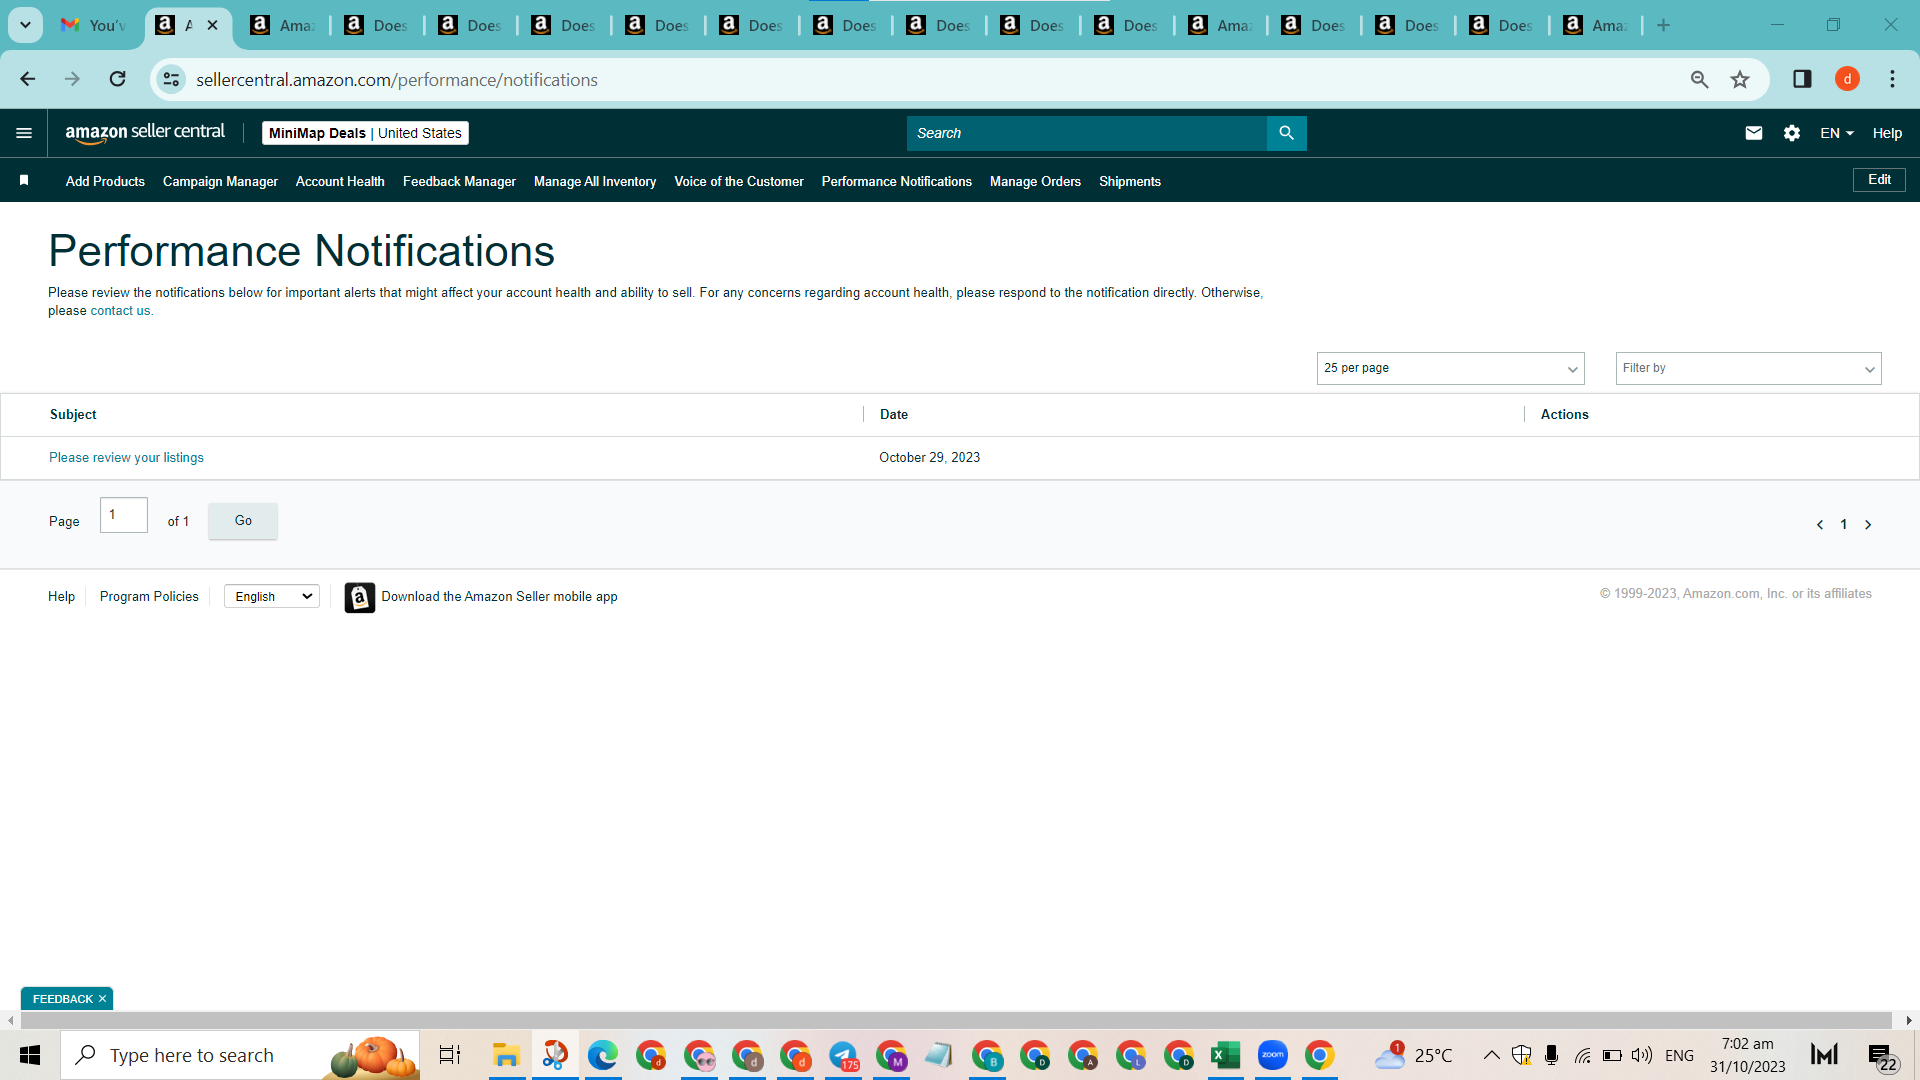Image resolution: width=1920 pixels, height=1080 pixels.
Task: Open the weather widget showing 25°C
Action: (x=1412, y=1055)
